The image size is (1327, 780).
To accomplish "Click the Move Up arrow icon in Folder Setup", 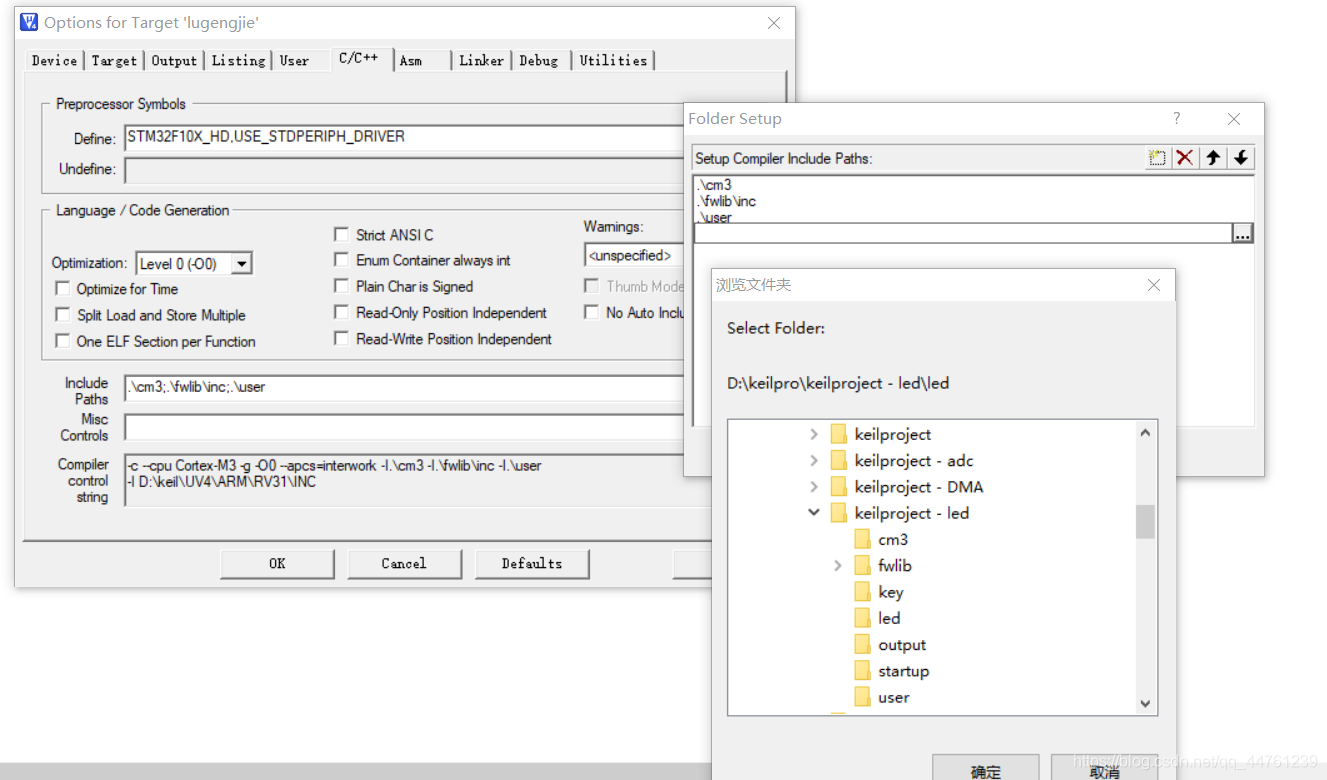I will click(1213, 158).
